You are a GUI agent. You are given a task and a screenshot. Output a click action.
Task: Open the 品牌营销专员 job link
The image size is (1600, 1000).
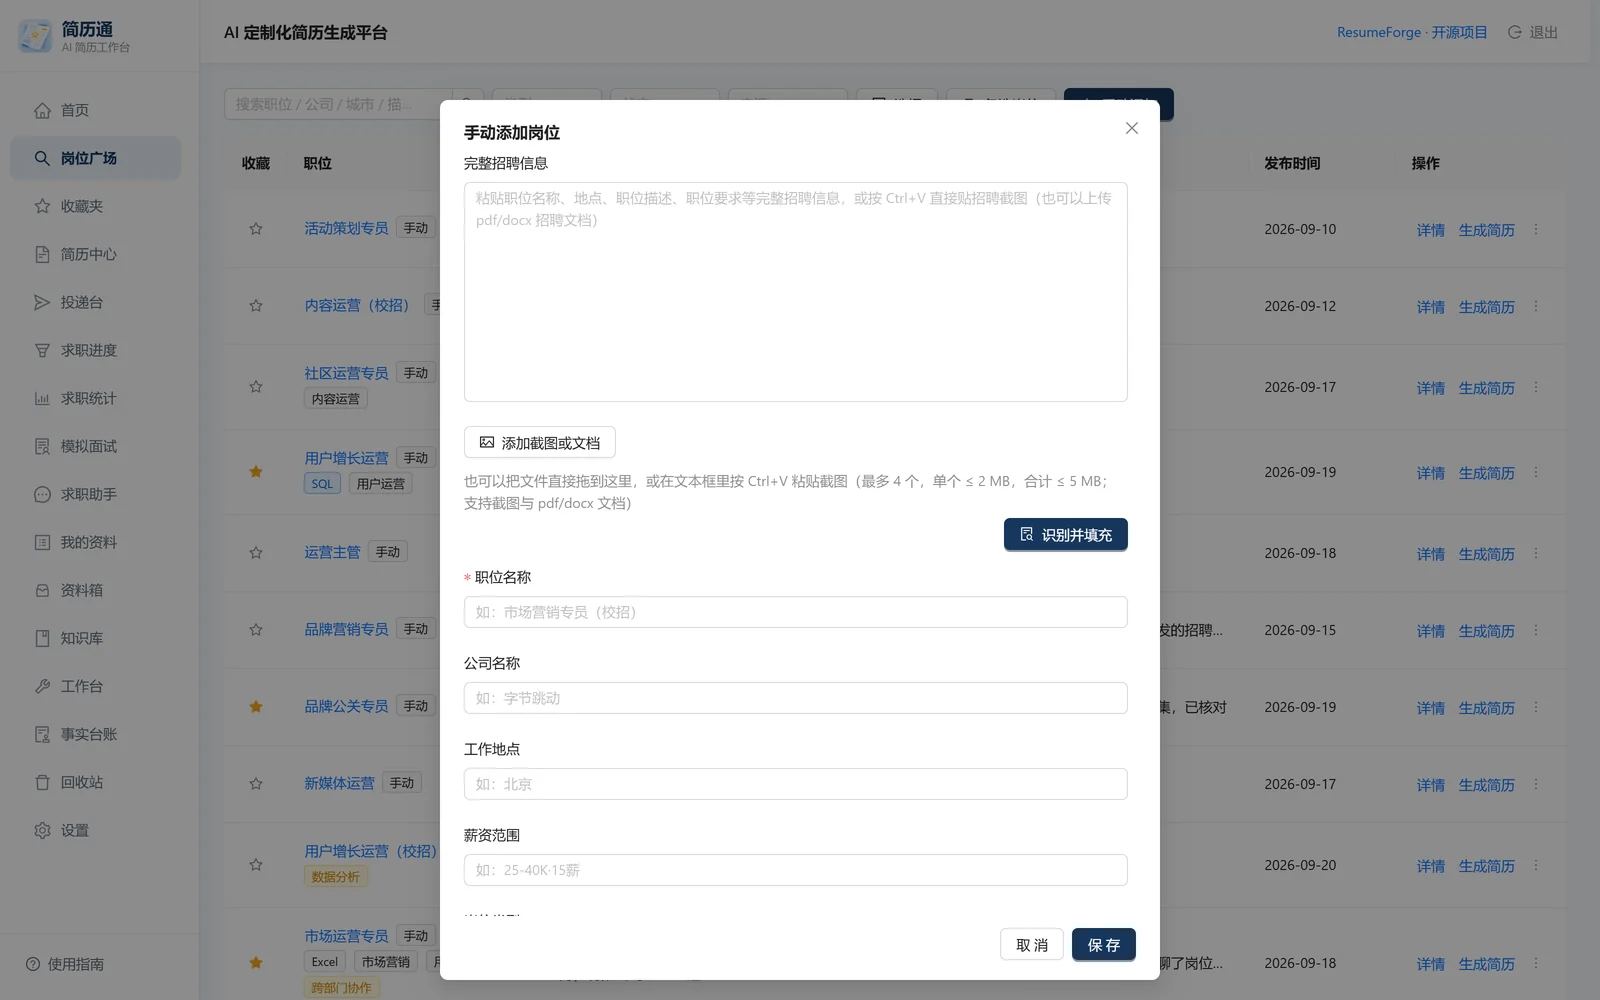(x=346, y=629)
